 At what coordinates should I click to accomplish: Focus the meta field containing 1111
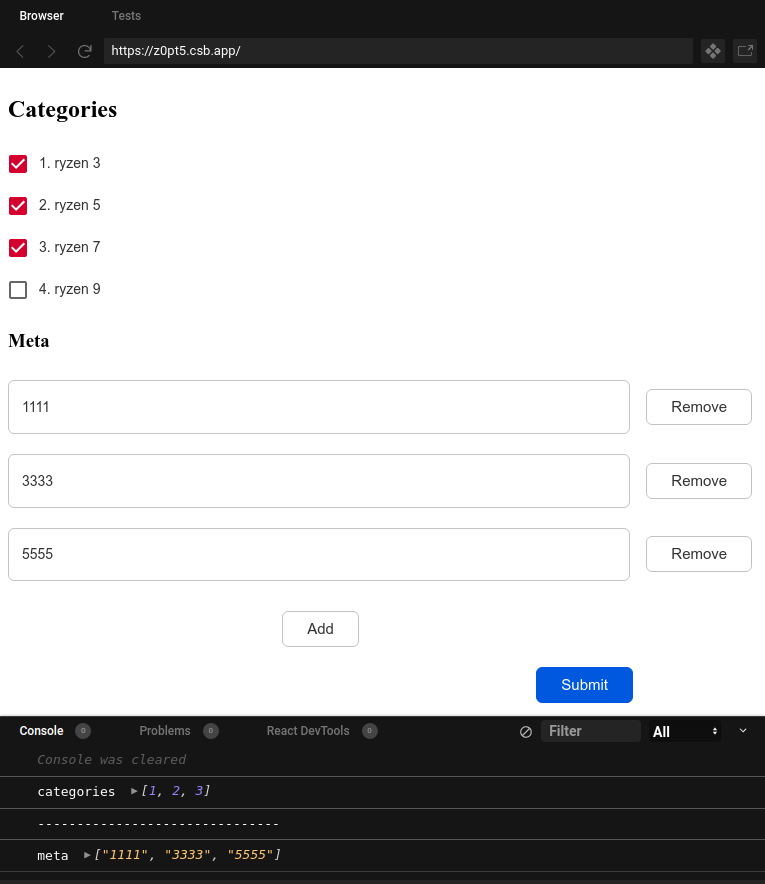tap(318, 407)
